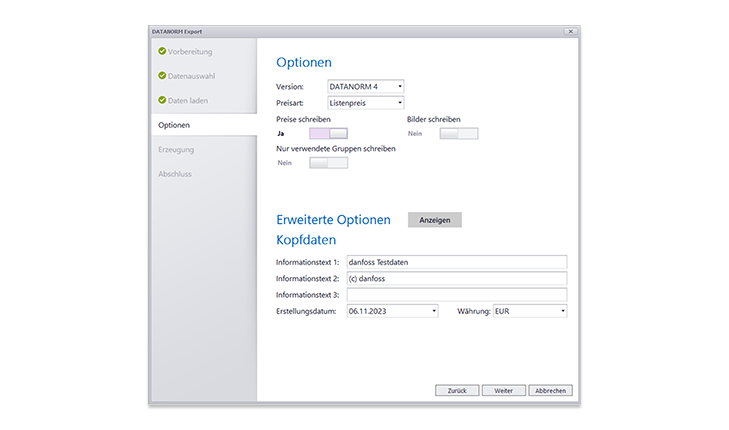The image size is (729, 430).
Task: Click the Informationstext 2 field
Action: pos(457,278)
